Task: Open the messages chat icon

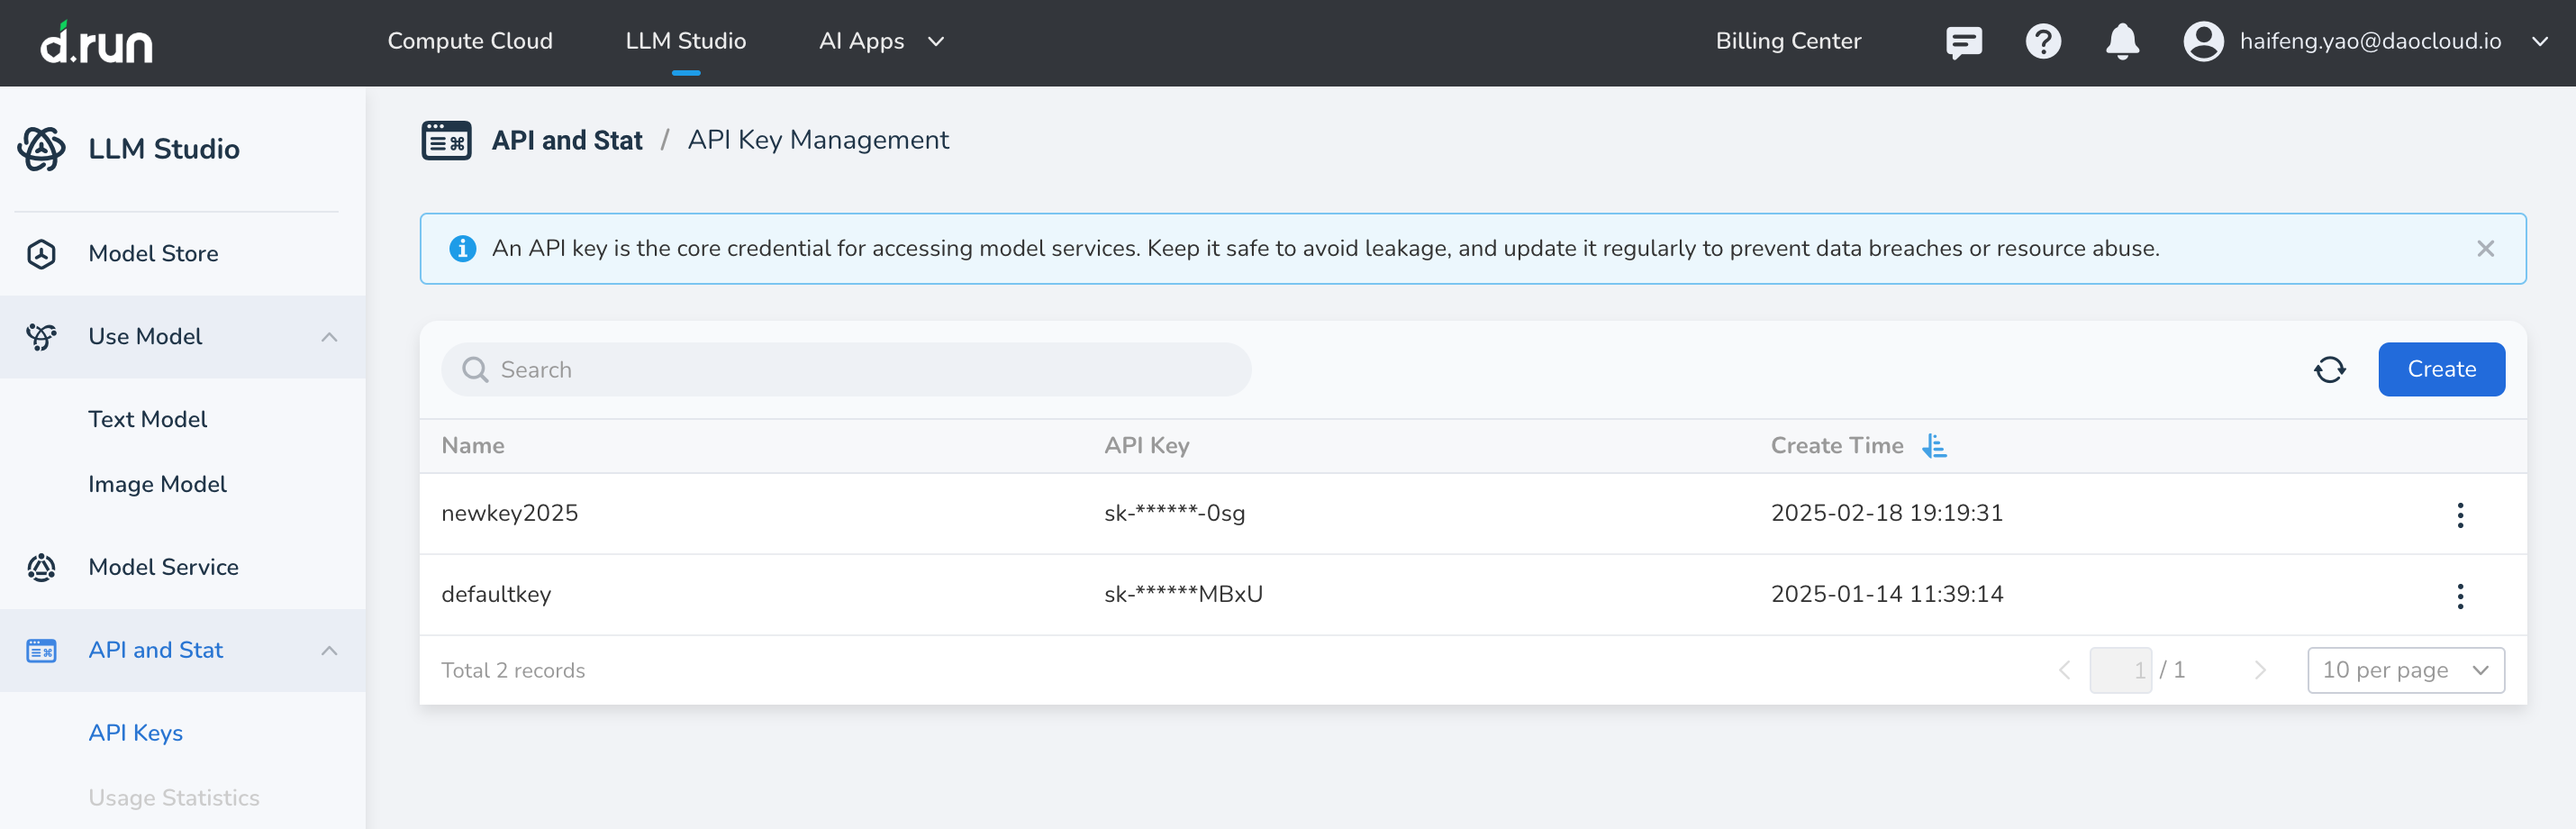Action: 1963,42
